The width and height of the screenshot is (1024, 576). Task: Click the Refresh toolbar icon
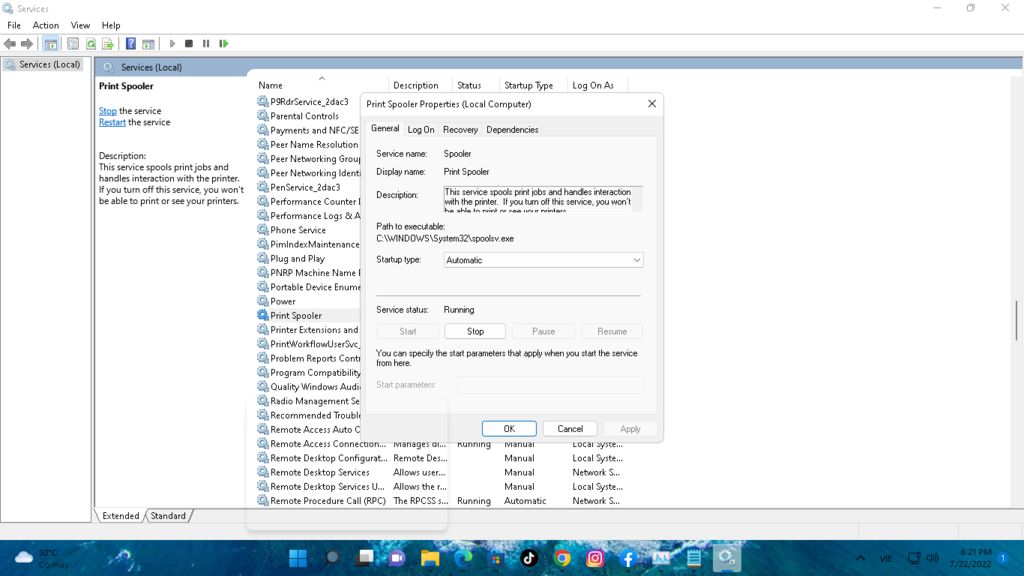pyautogui.click(x=91, y=44)
